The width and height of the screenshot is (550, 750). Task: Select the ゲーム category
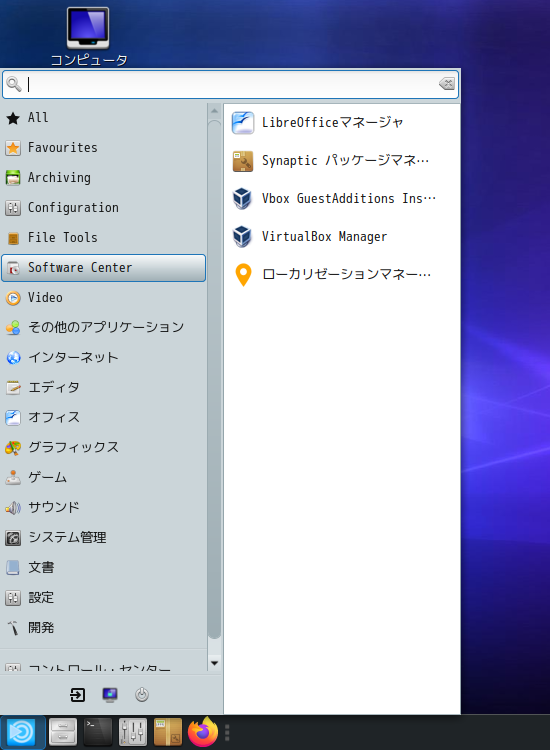[103, 478]
